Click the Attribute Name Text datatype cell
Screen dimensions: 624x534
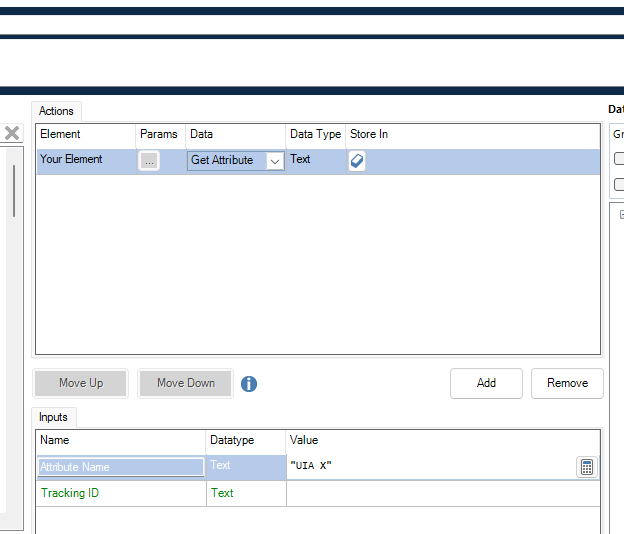click(246, 466)
